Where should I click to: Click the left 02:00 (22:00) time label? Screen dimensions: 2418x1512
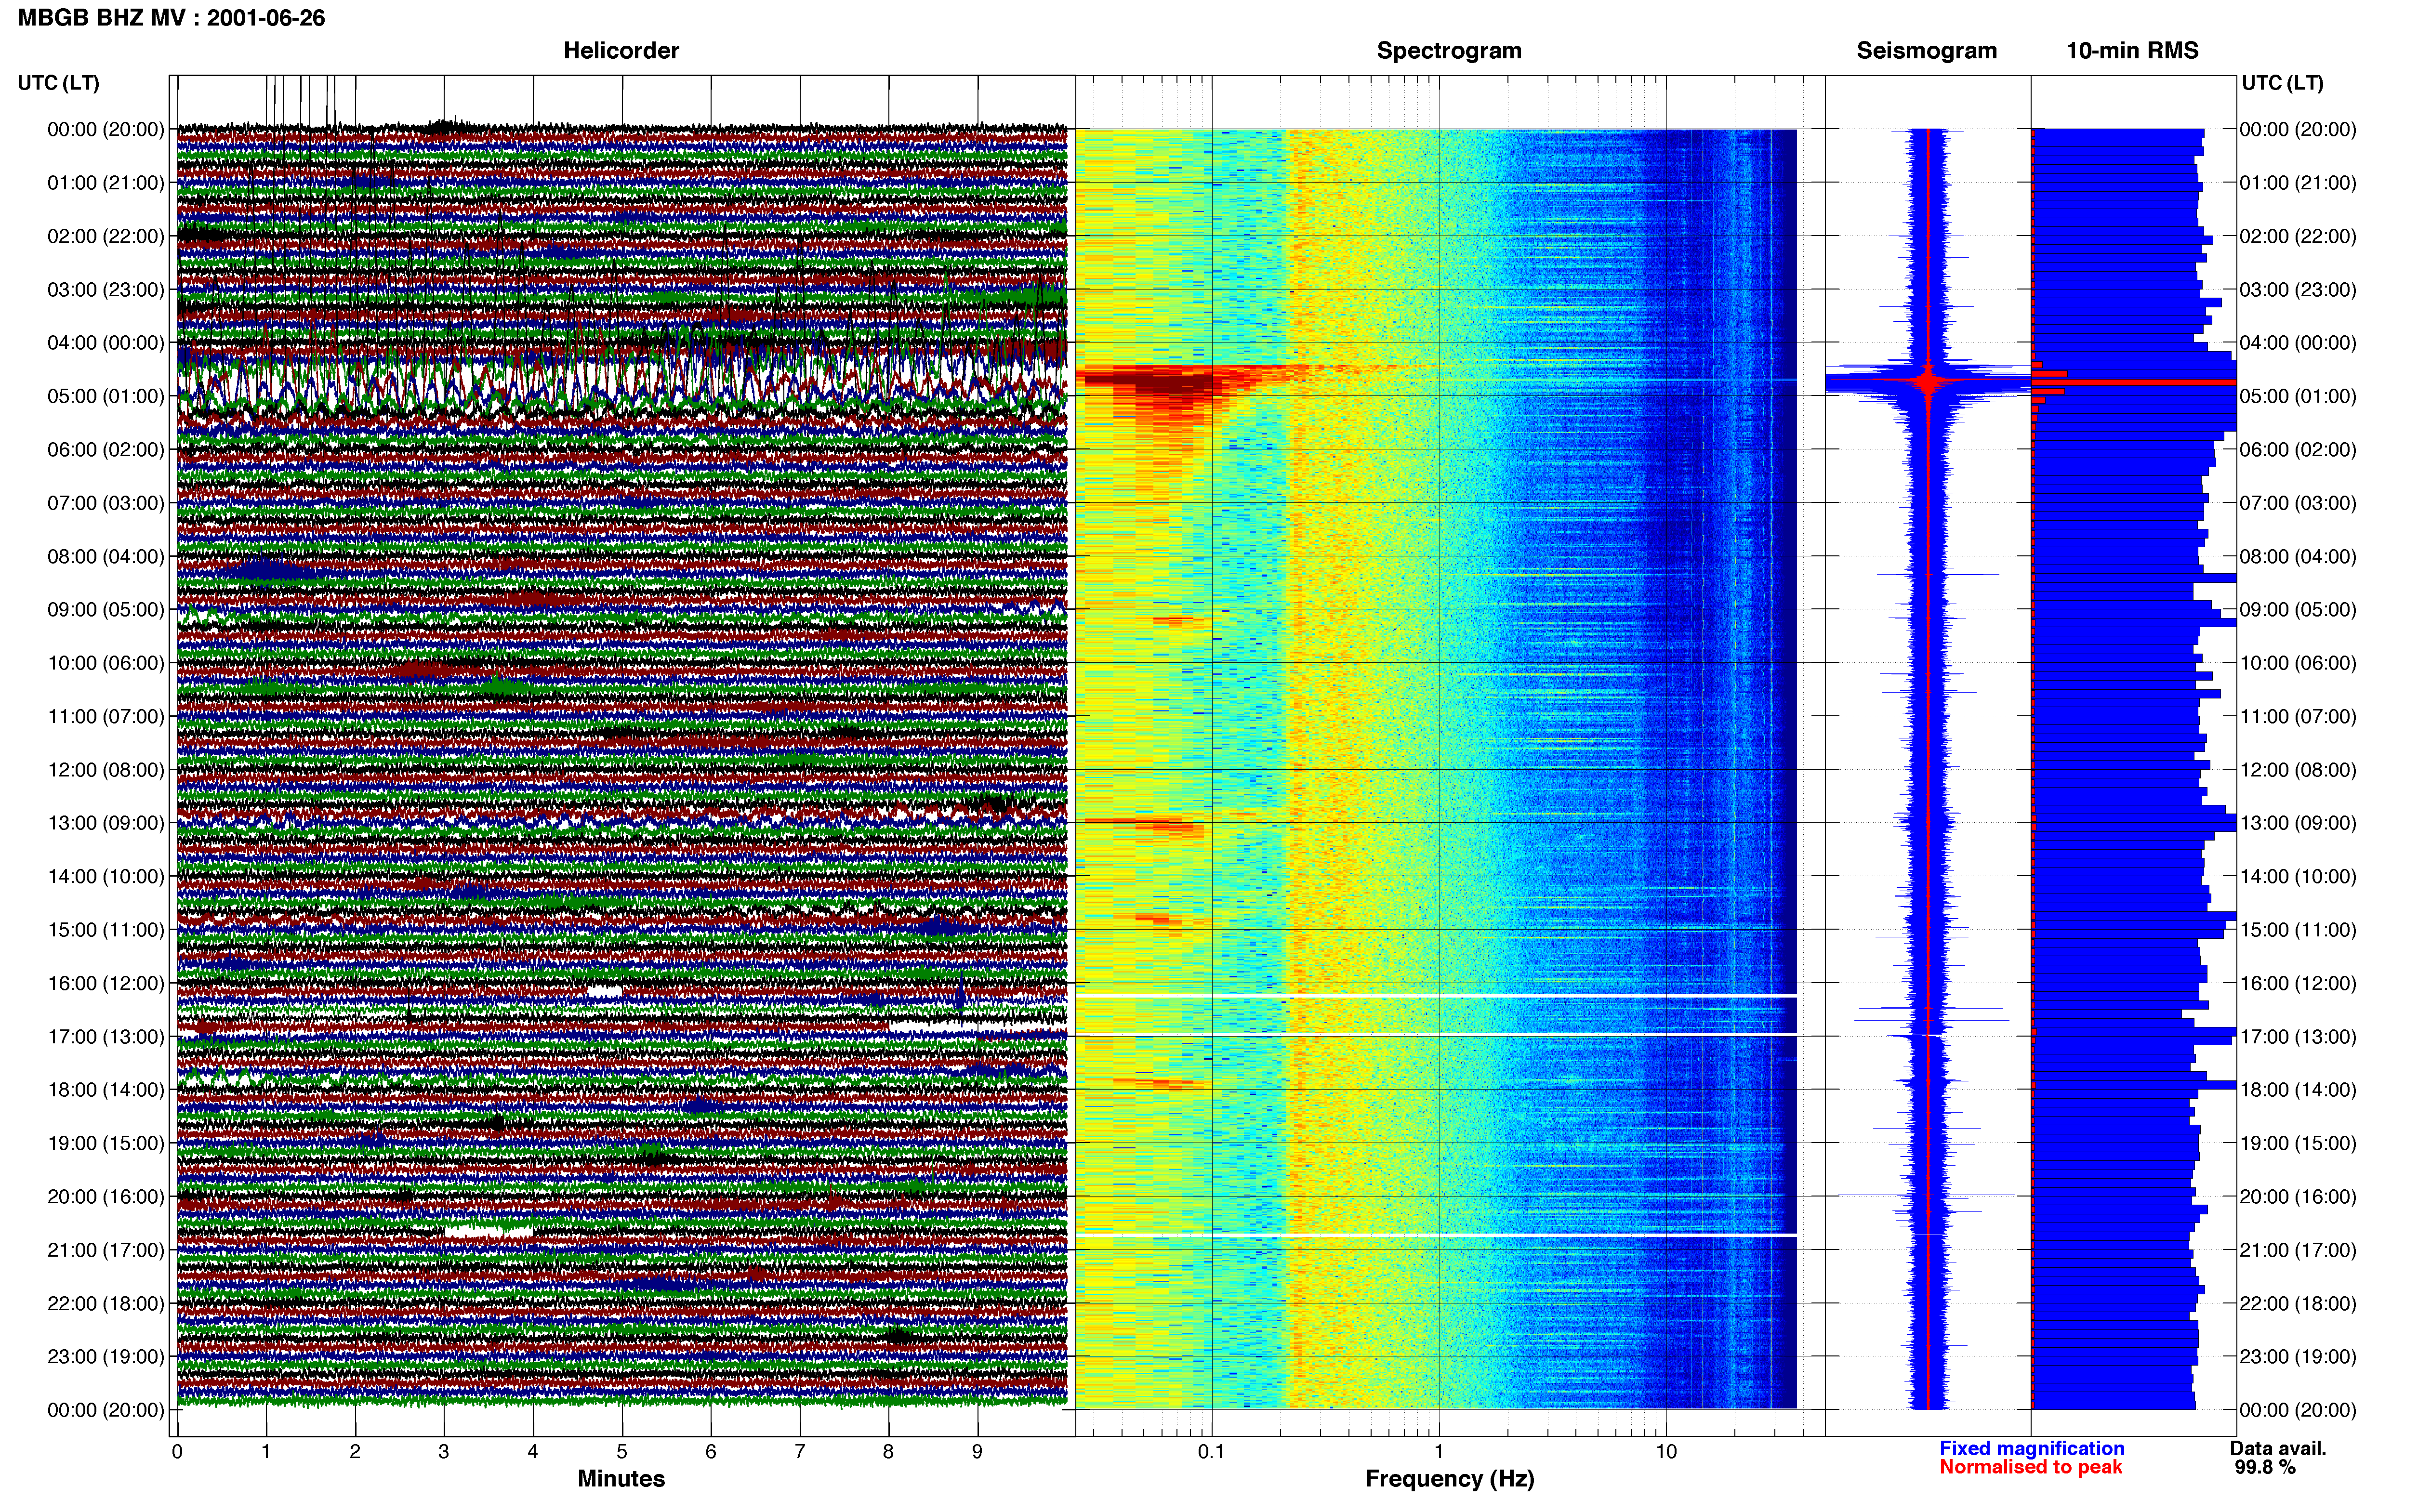pos(106,236)
